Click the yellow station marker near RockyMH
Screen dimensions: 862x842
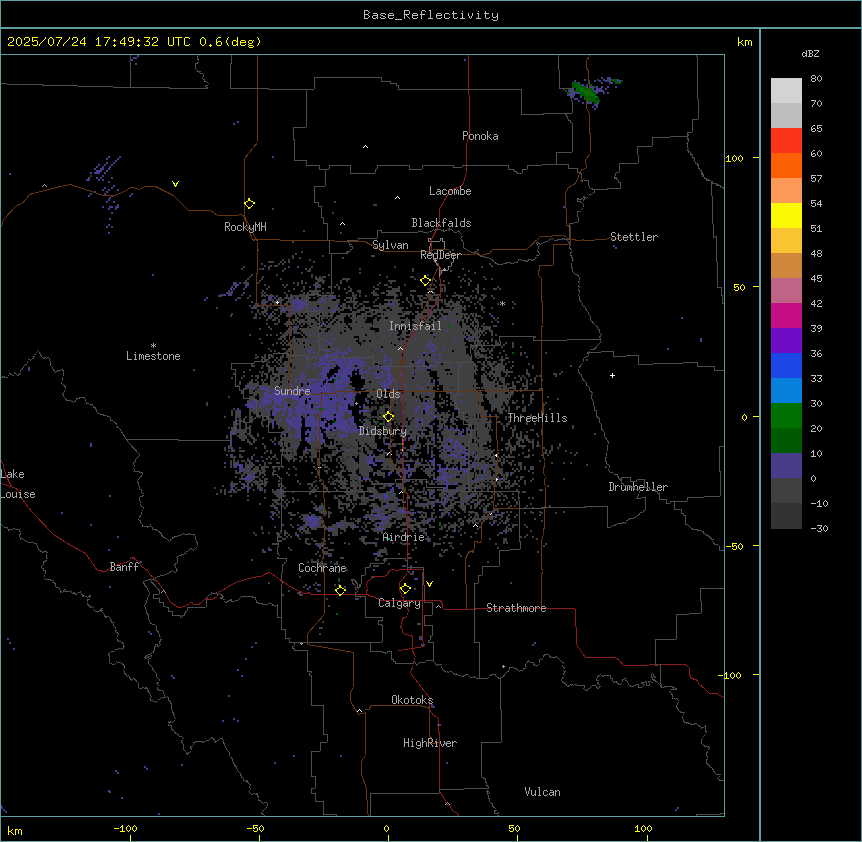[x=249, y=204]
